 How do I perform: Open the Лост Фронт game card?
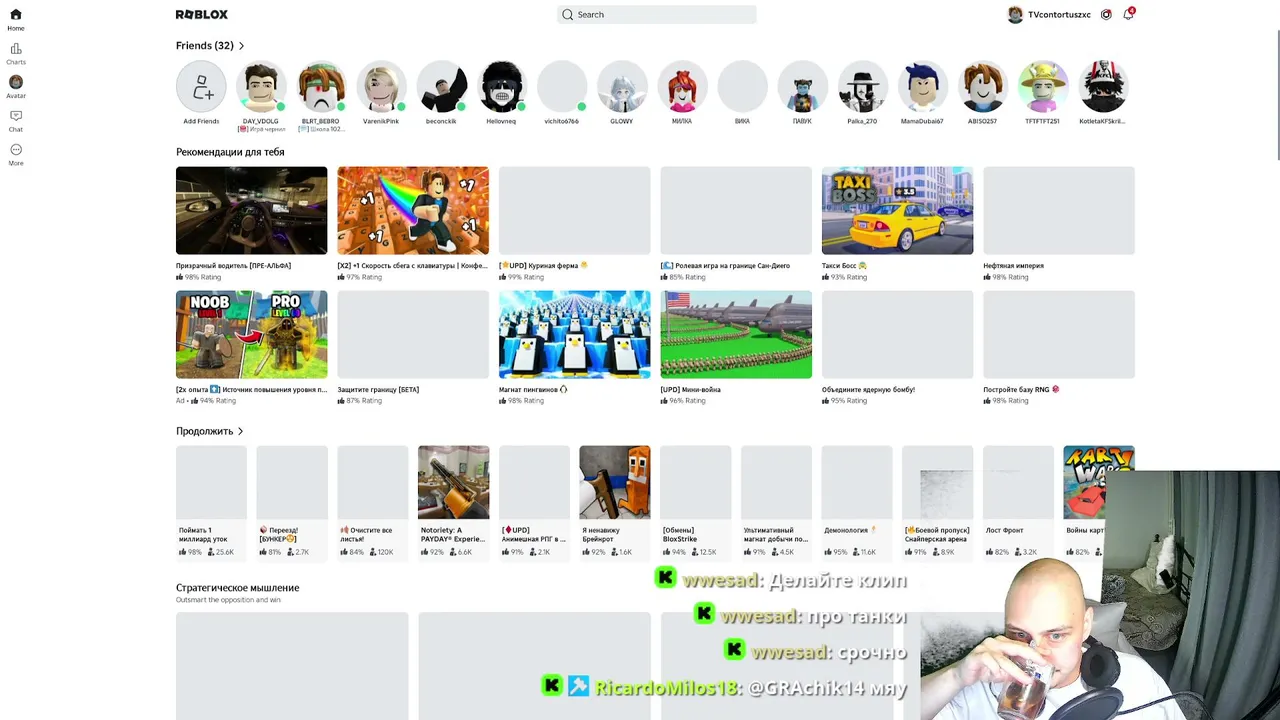coord(1019,502)
